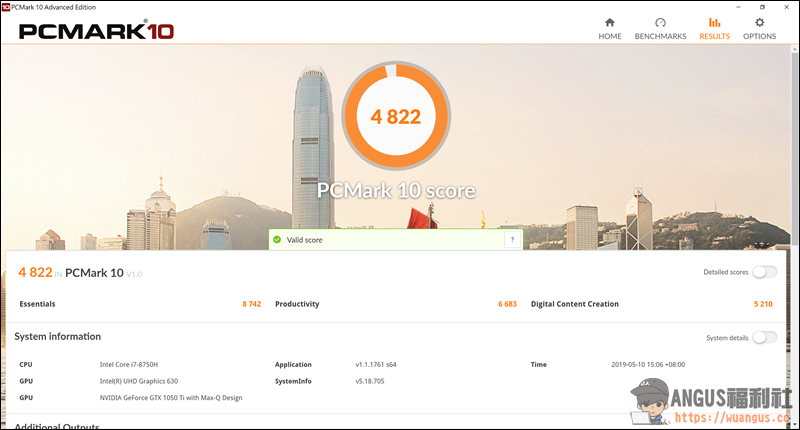This screenshot has width=800, height=430.
Task: Click the green valid score checkmark
Action: [277, 240]
